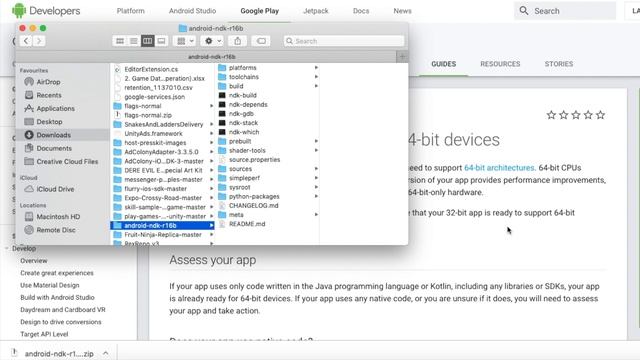The height and width of the screenshot is (360, 640).
Task: Select the ndk-stack executable
Action: click(x=243, y=123)
